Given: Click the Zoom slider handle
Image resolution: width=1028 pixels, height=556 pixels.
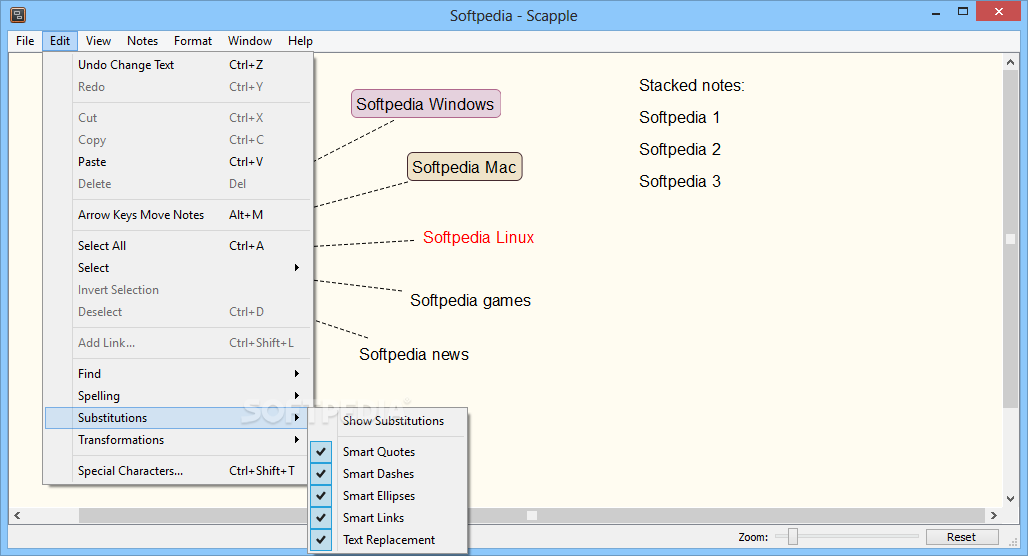Looking at the screenshot, I should [793, 537].
